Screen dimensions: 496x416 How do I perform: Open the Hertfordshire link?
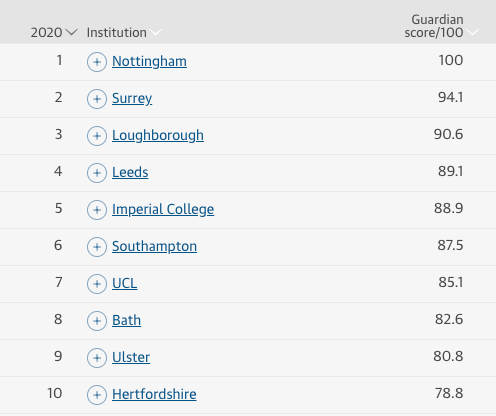(x=154, y=394)
